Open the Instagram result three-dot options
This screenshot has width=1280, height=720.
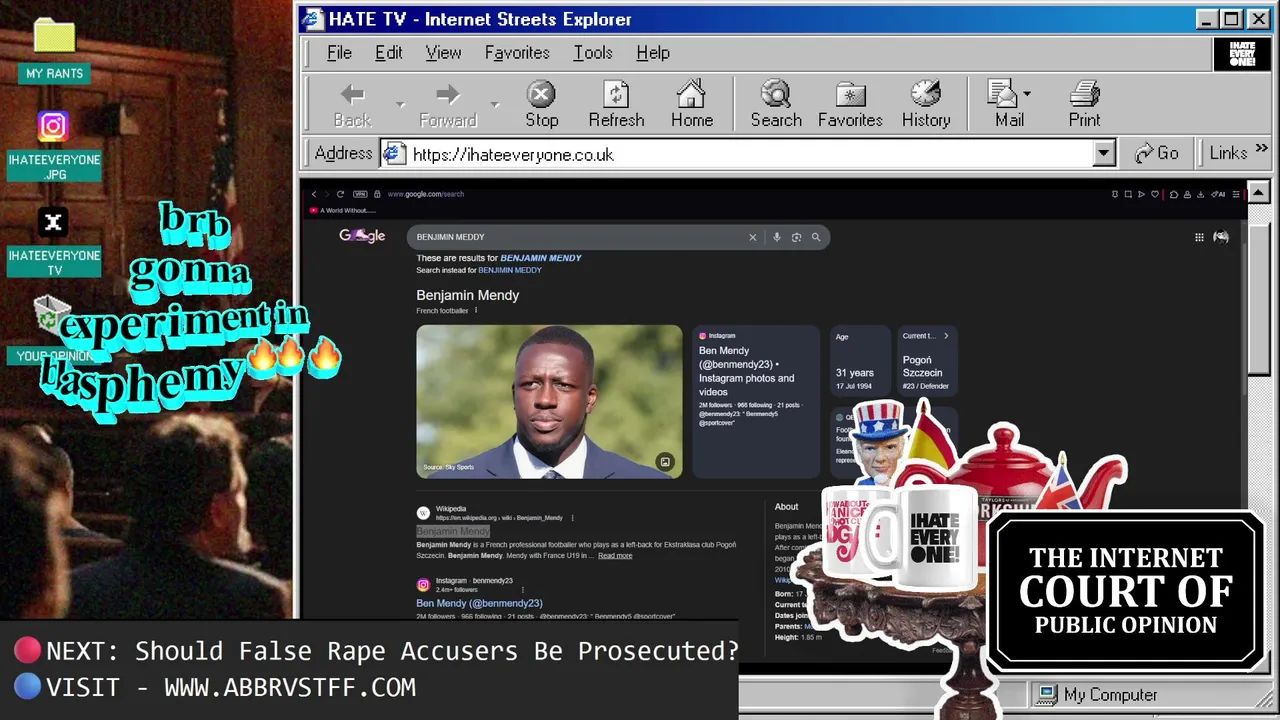523,590
